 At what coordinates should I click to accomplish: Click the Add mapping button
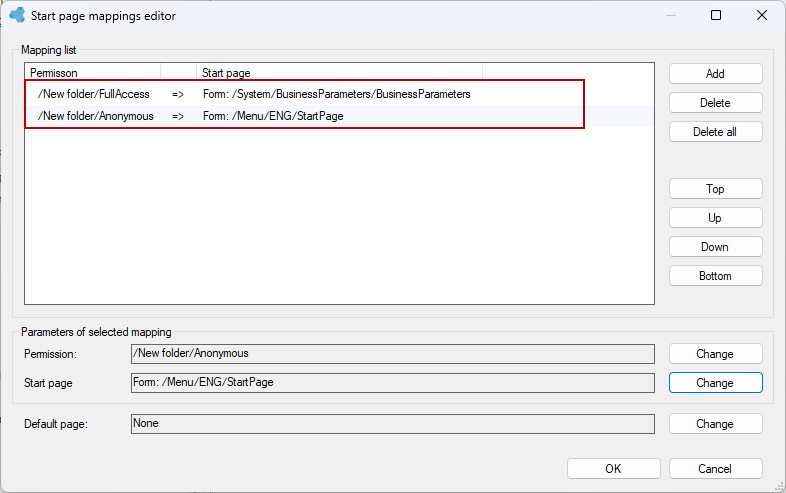[715, 74]
